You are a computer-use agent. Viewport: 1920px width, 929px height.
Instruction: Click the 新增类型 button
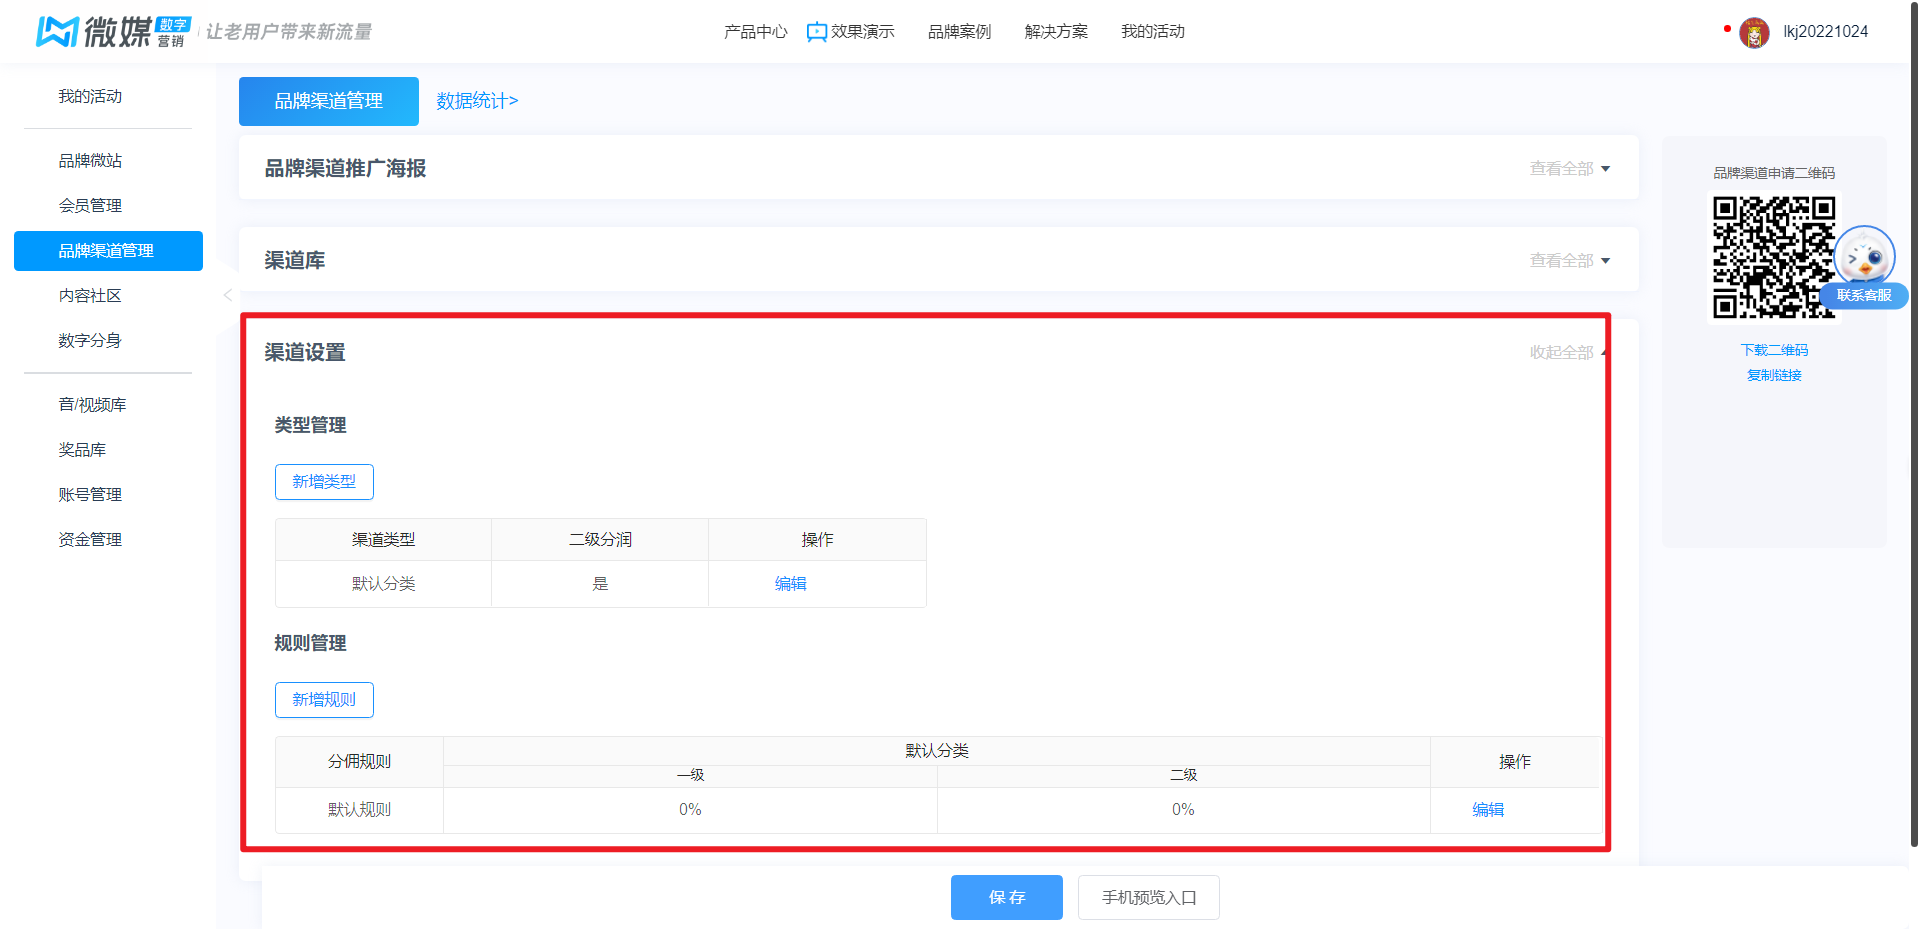pyautogui.click(x=324, y=482)
